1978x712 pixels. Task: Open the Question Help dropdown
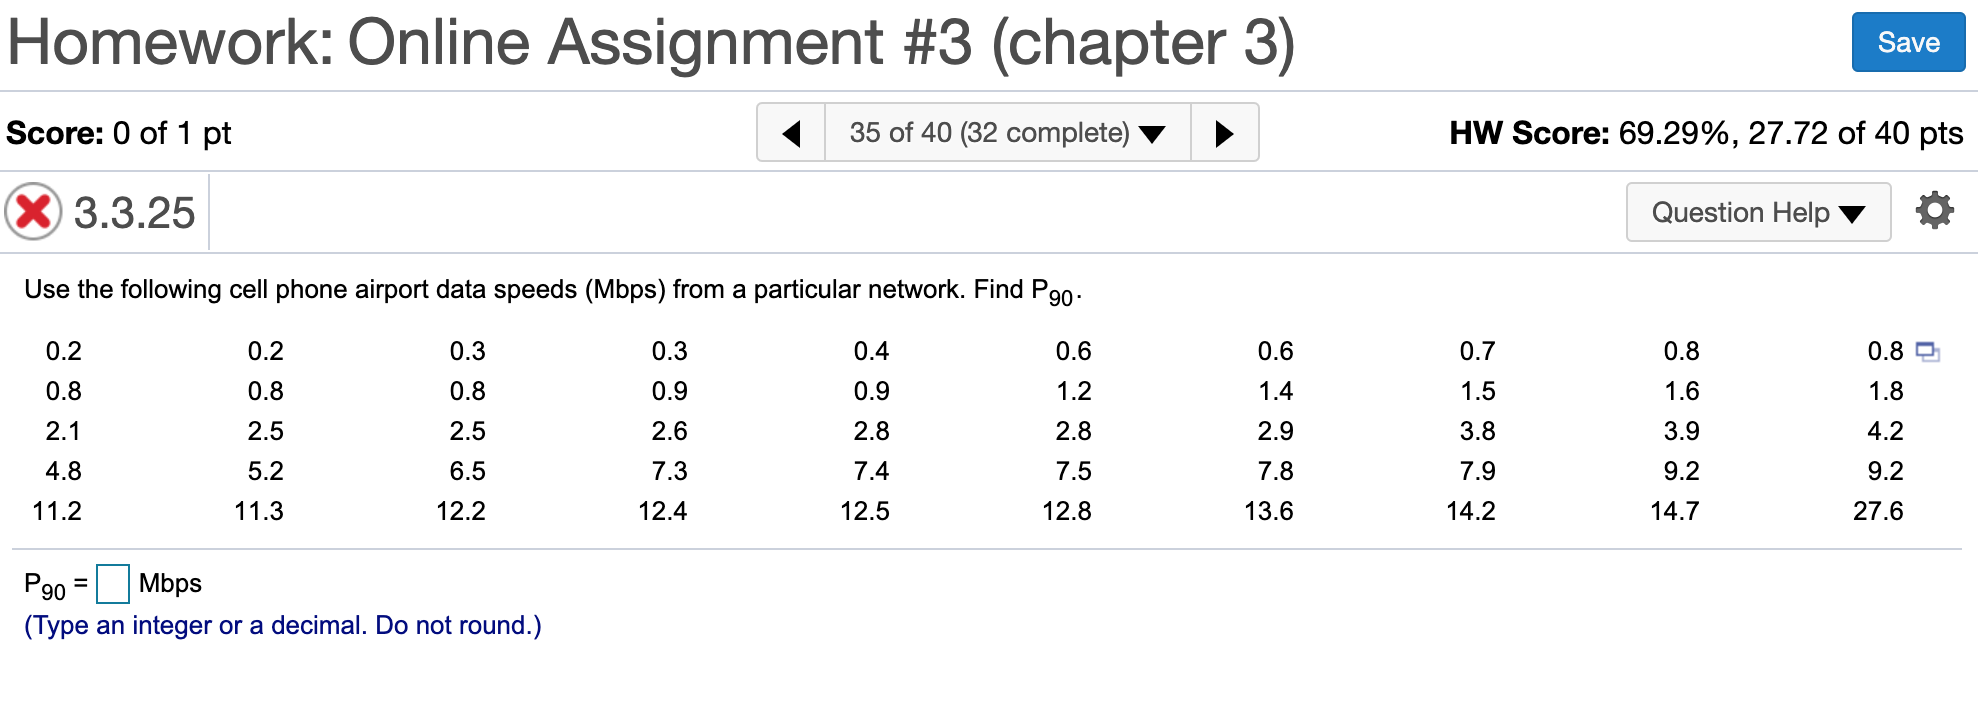(x=1758, y=213)
